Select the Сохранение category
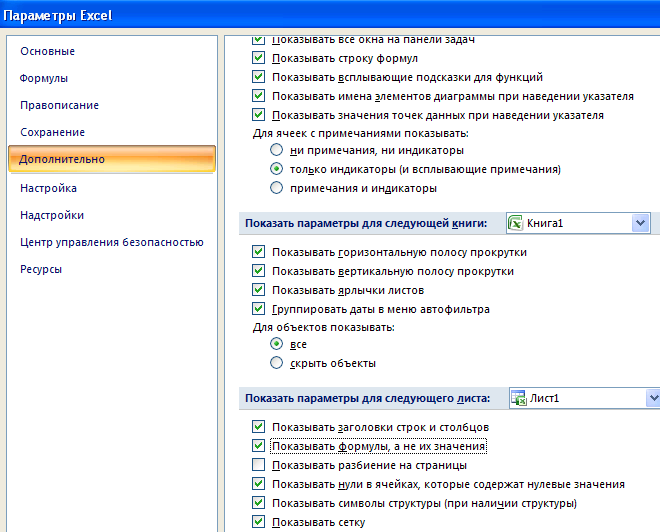The image size is (660, 532). click(53, 132)
